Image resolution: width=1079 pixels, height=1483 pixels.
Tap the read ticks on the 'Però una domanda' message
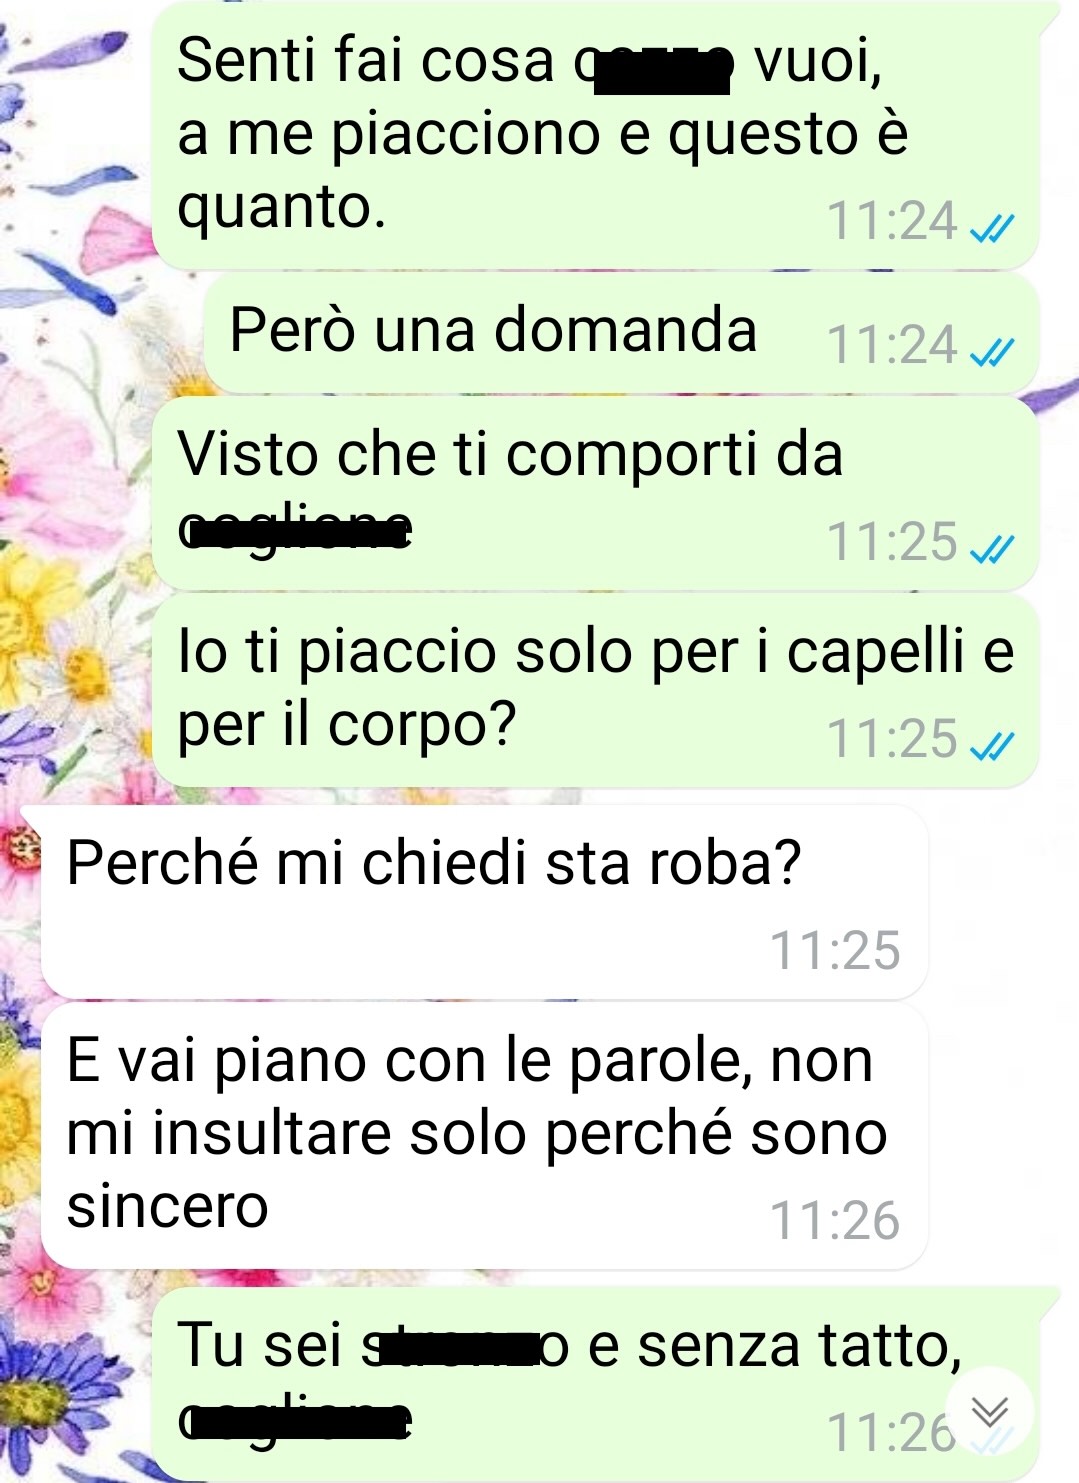pos(993,350)
